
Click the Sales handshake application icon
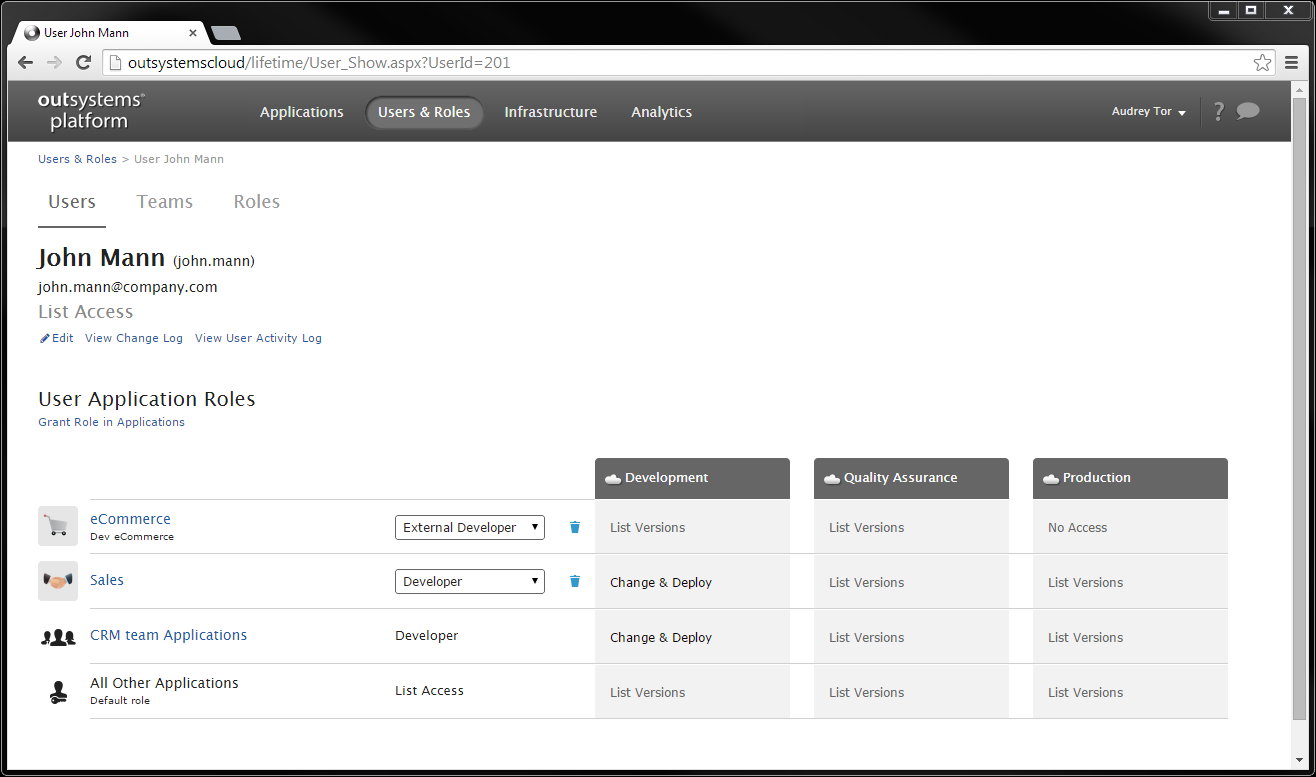coord(57,580)
